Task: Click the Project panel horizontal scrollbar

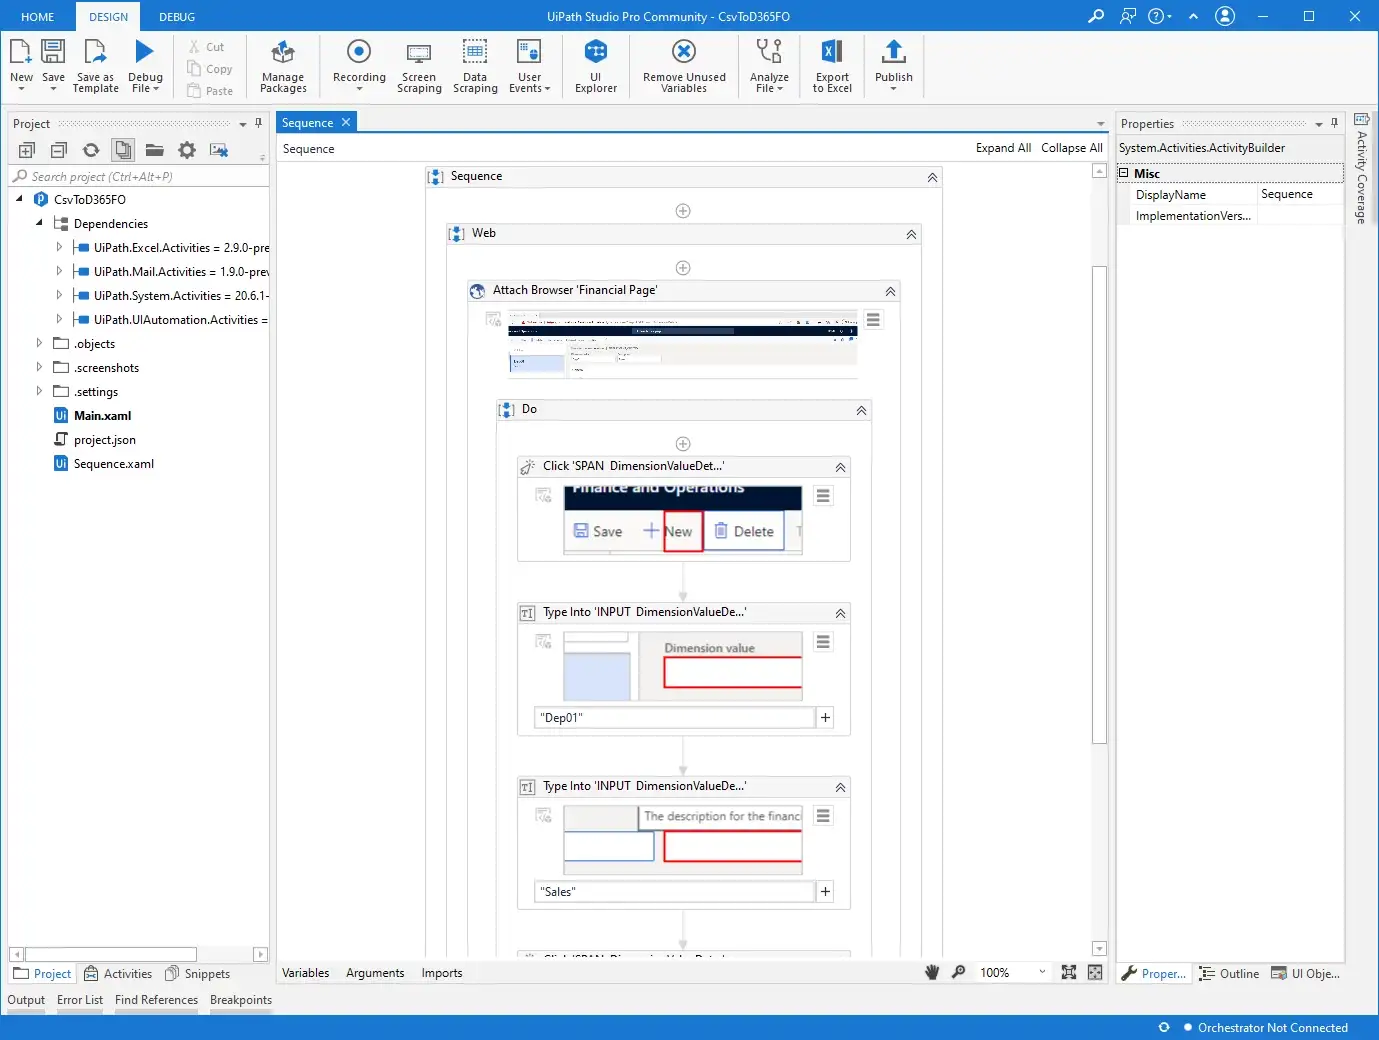Action: point(111,954)
